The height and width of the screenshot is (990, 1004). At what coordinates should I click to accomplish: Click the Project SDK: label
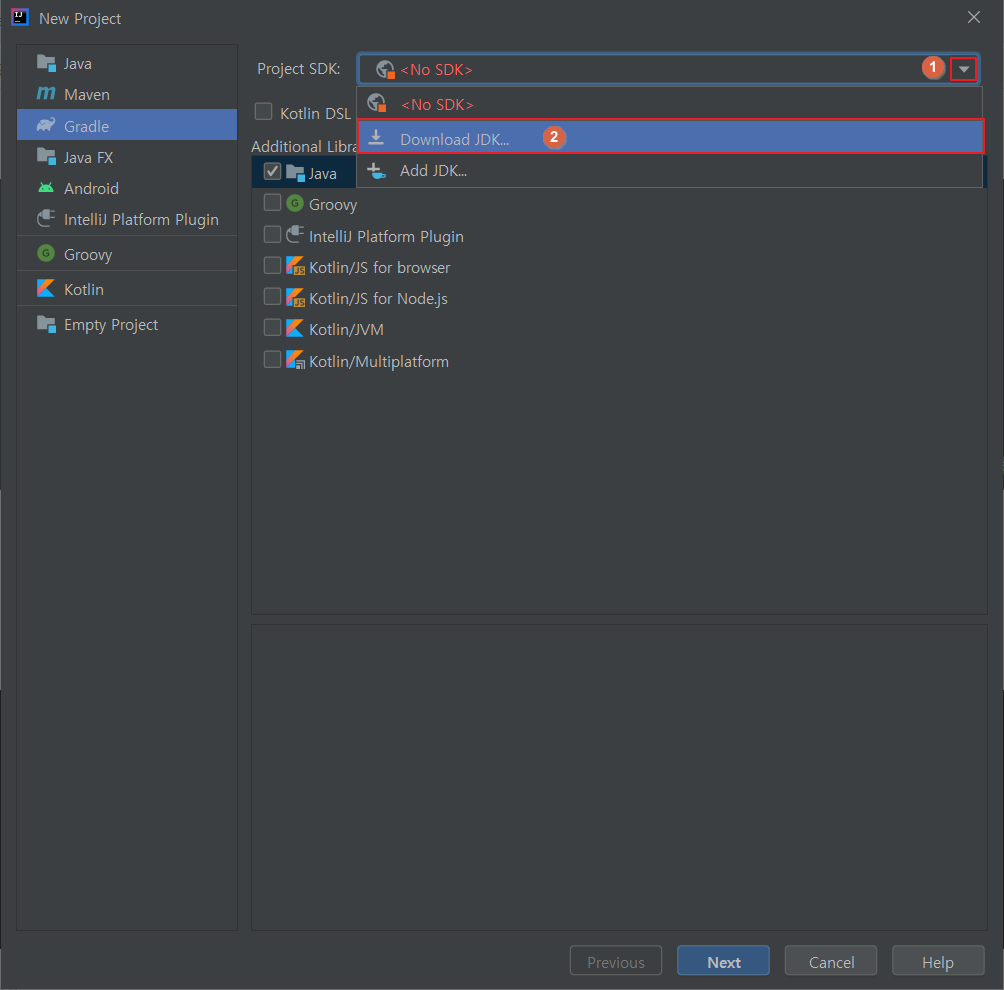tap(298, 69)
